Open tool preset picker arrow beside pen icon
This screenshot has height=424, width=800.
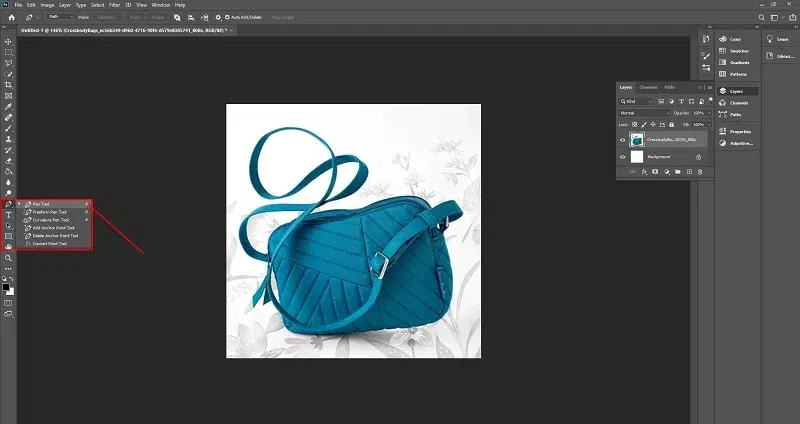click(x=37, y=17)
